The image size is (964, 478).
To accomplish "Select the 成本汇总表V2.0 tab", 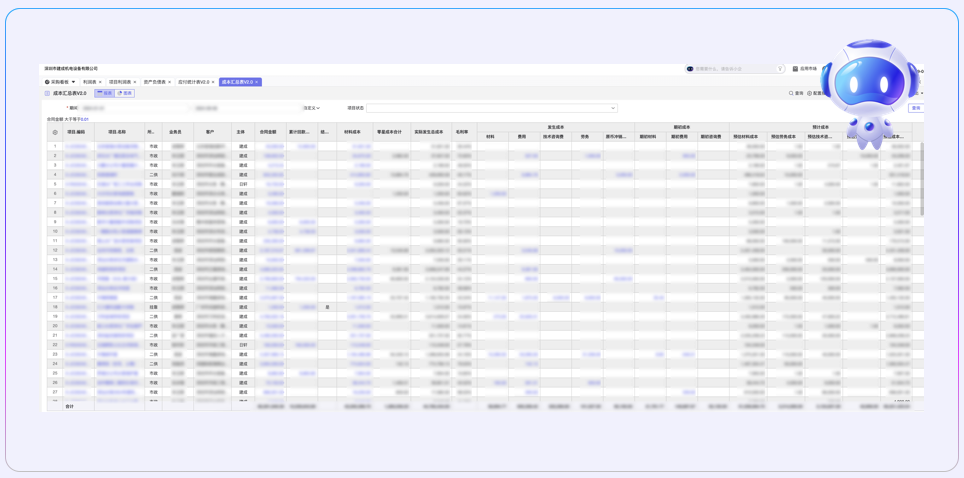I will point(237,82).
